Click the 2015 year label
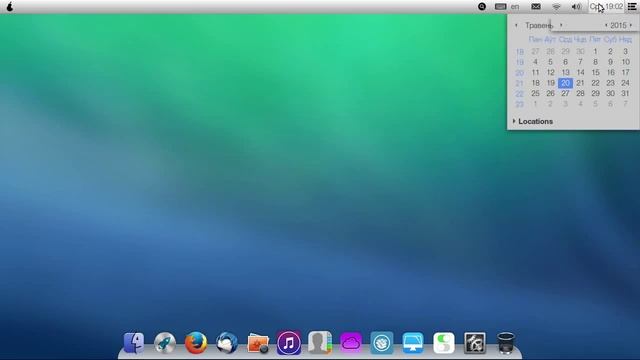 [618, 25]
